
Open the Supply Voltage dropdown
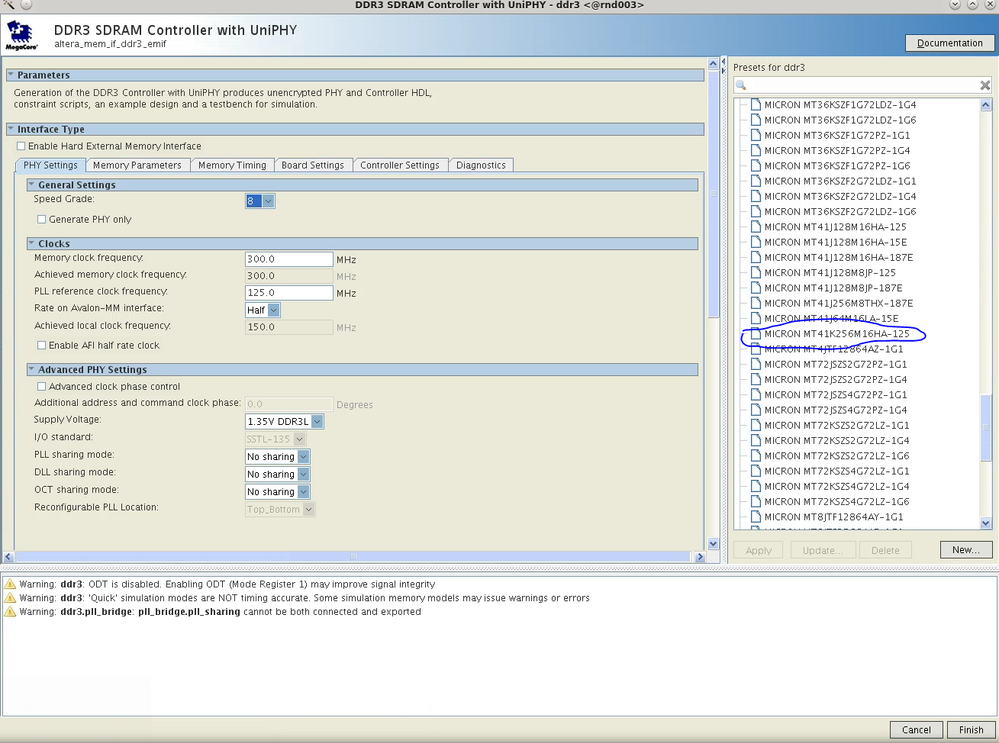(x=317, y=421)
